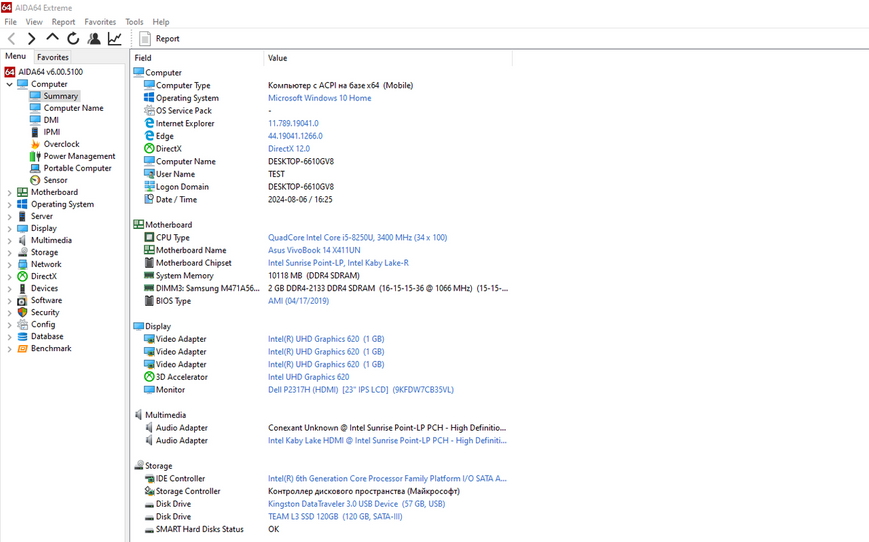Open the View menu

click(x=34, y=22)
